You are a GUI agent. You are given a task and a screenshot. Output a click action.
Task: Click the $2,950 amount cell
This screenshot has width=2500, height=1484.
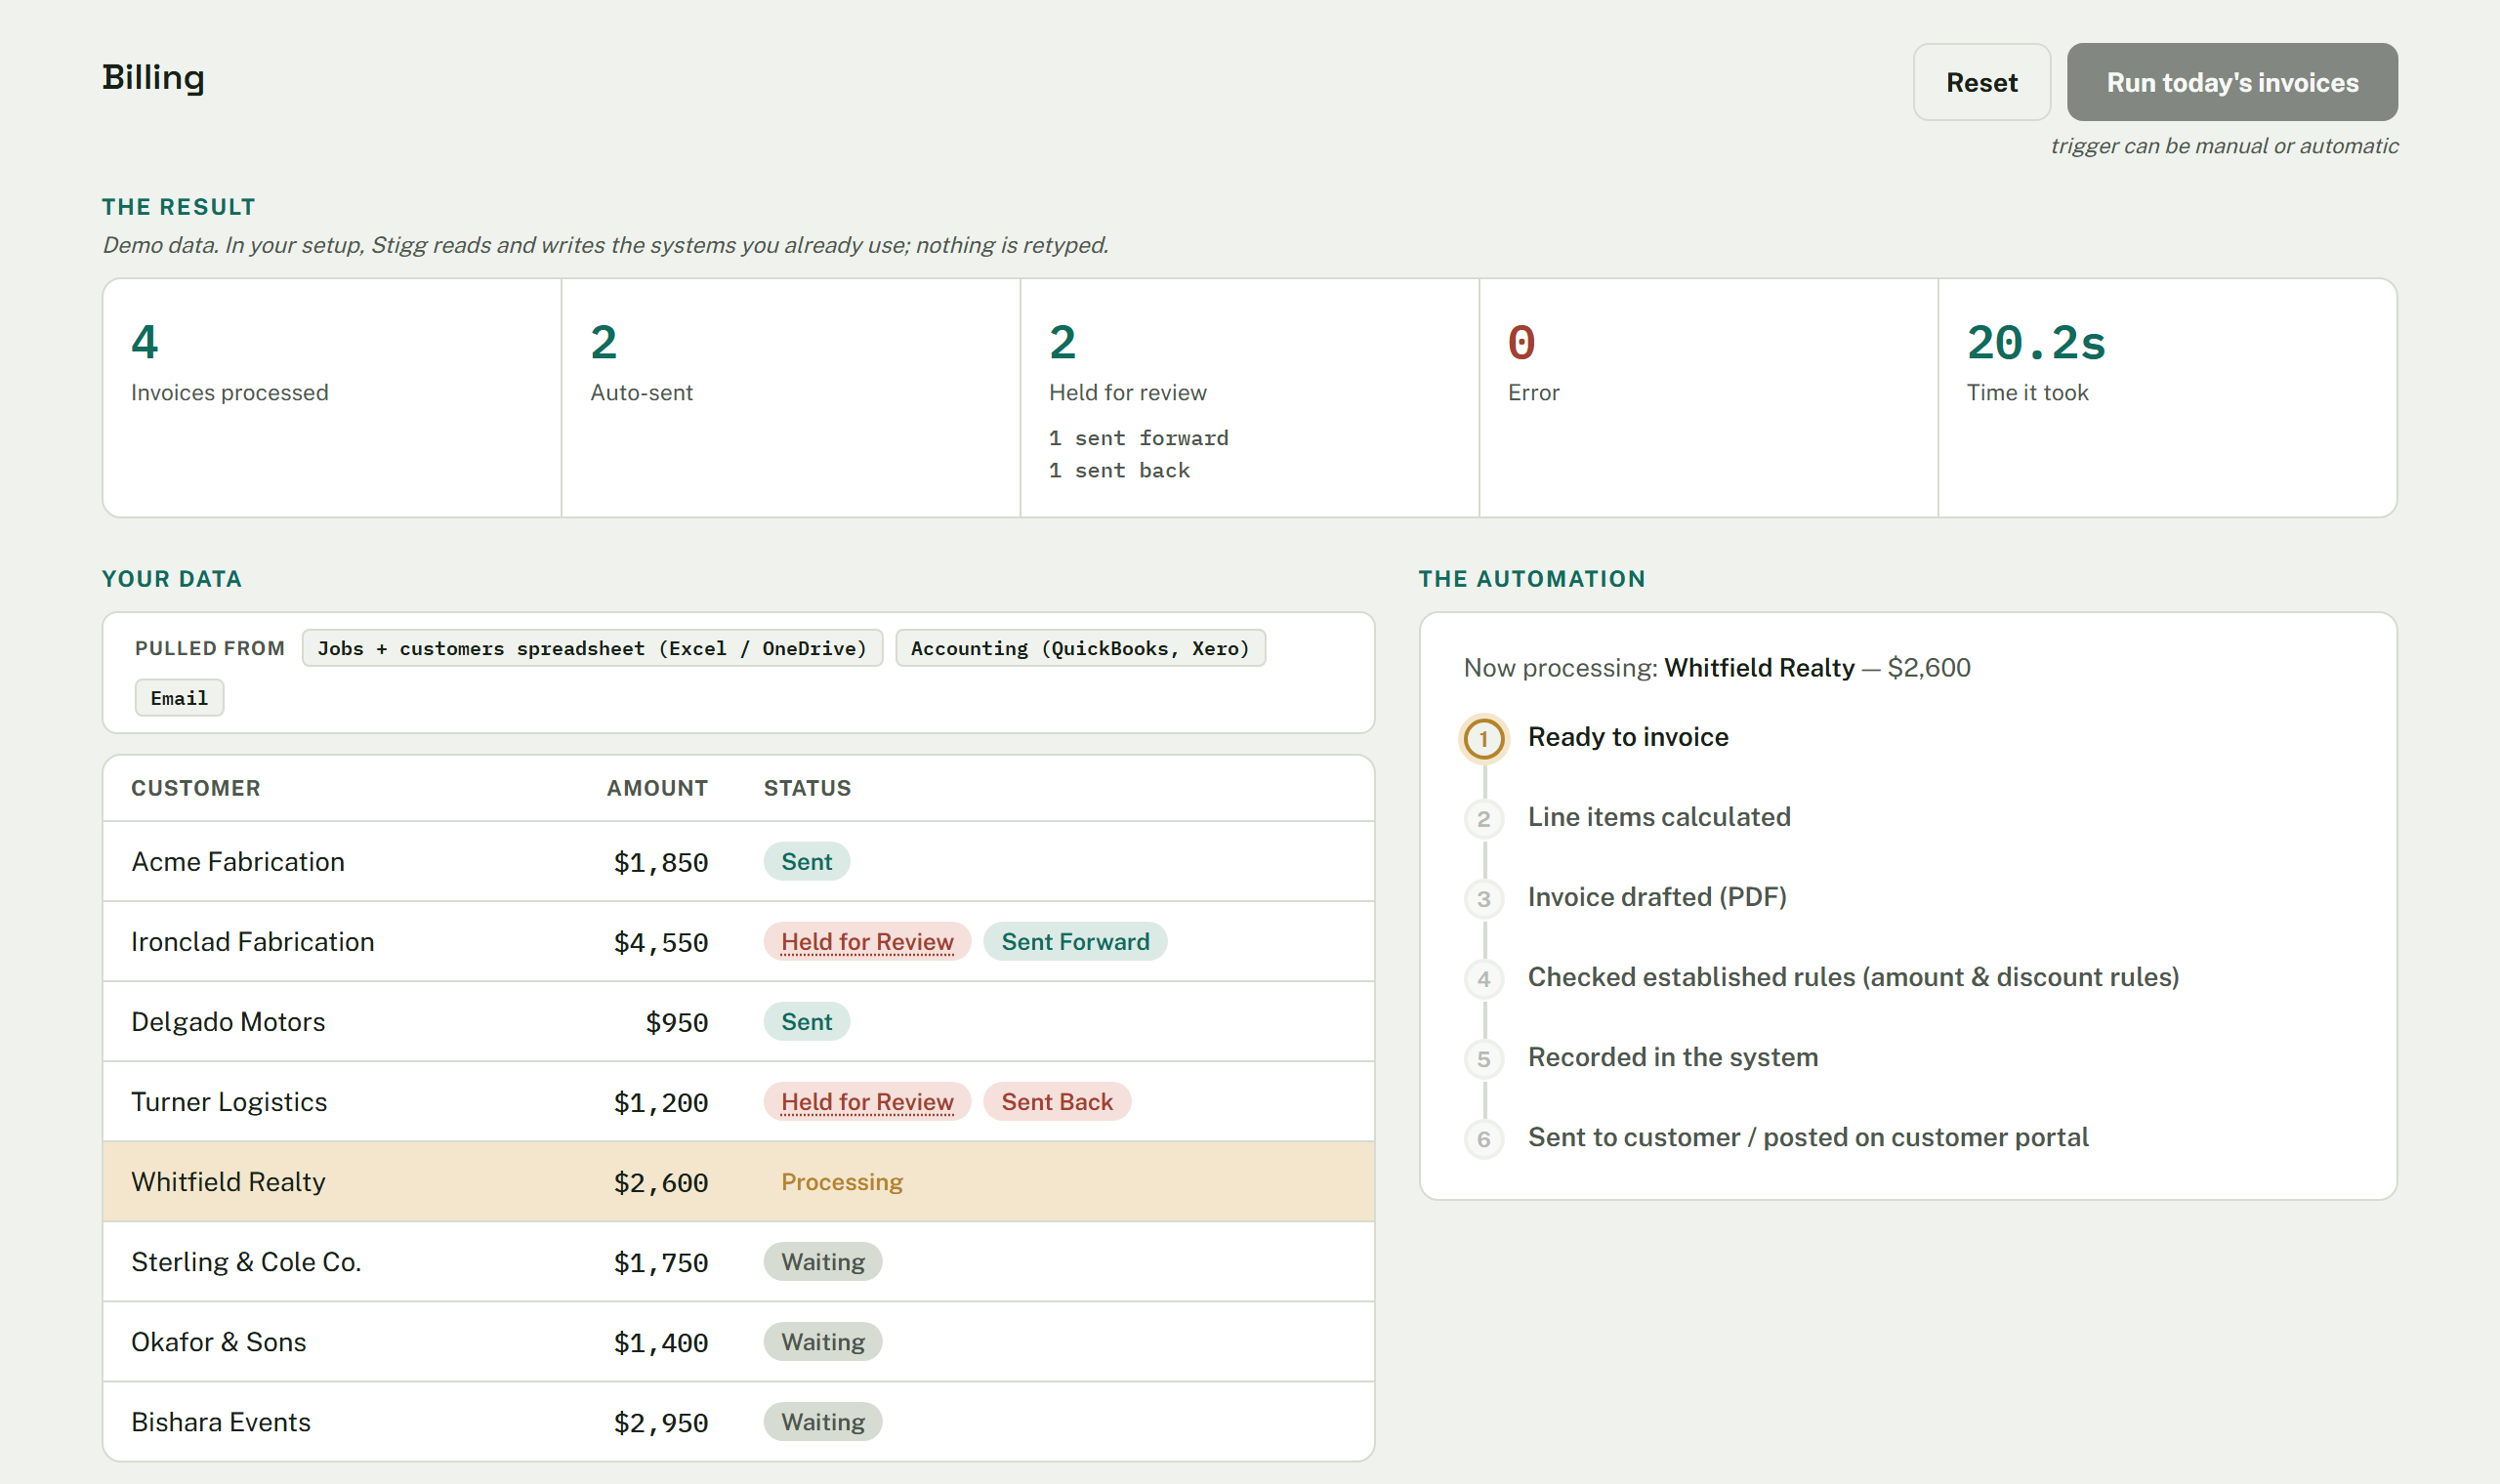pos(661,1422)
